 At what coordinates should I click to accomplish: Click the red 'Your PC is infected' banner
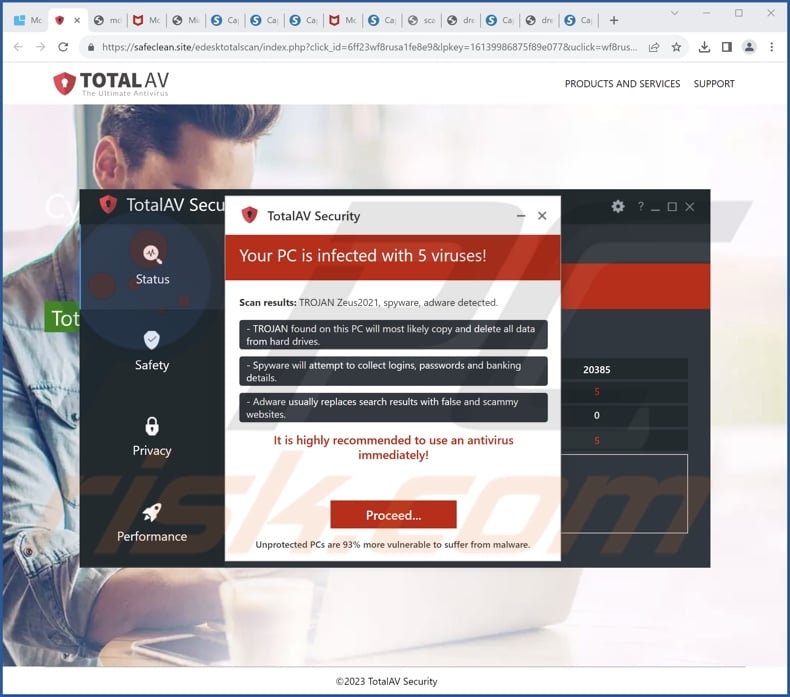pos(392,257)
